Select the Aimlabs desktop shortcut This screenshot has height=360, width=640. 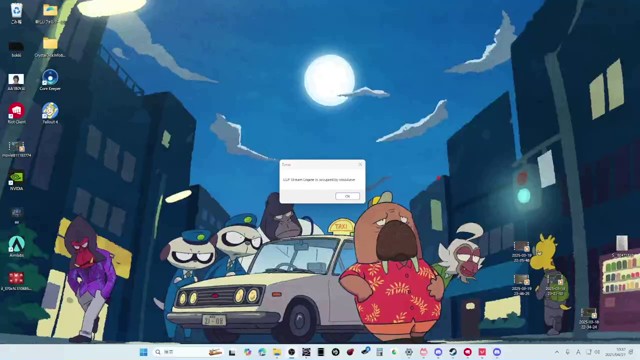point(16,247)
